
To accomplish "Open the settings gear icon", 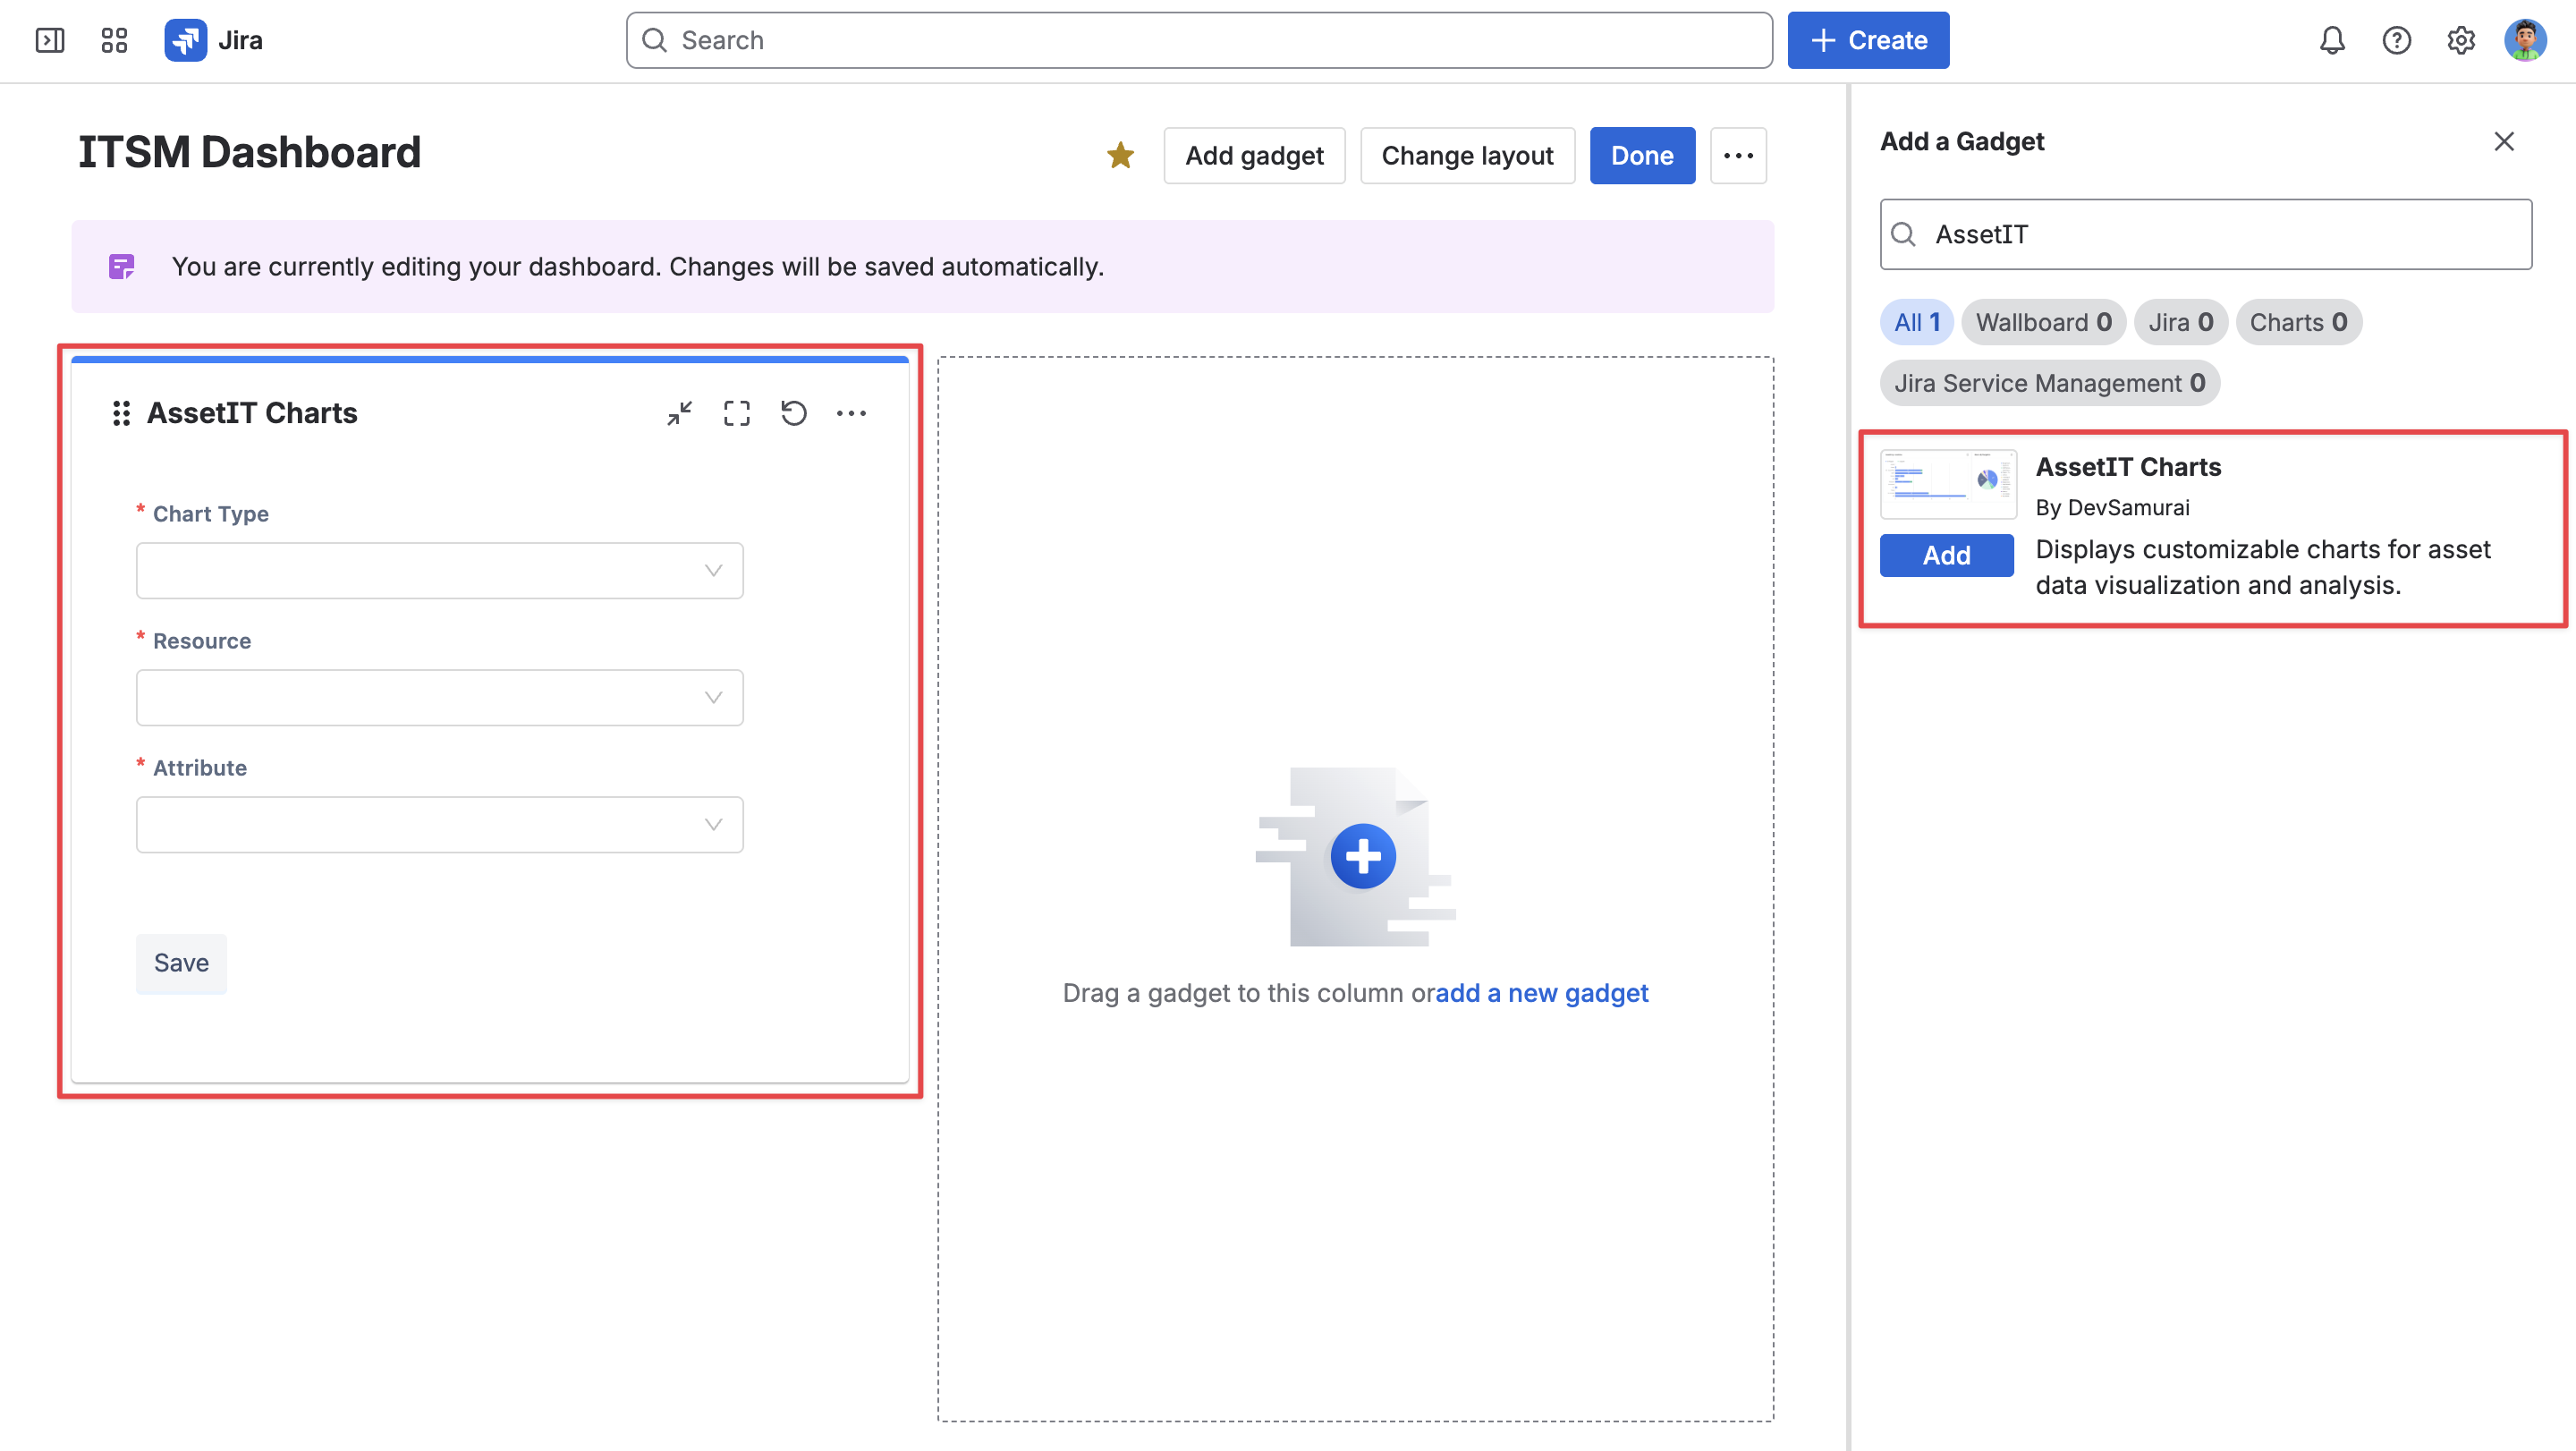I will 2460,40.
